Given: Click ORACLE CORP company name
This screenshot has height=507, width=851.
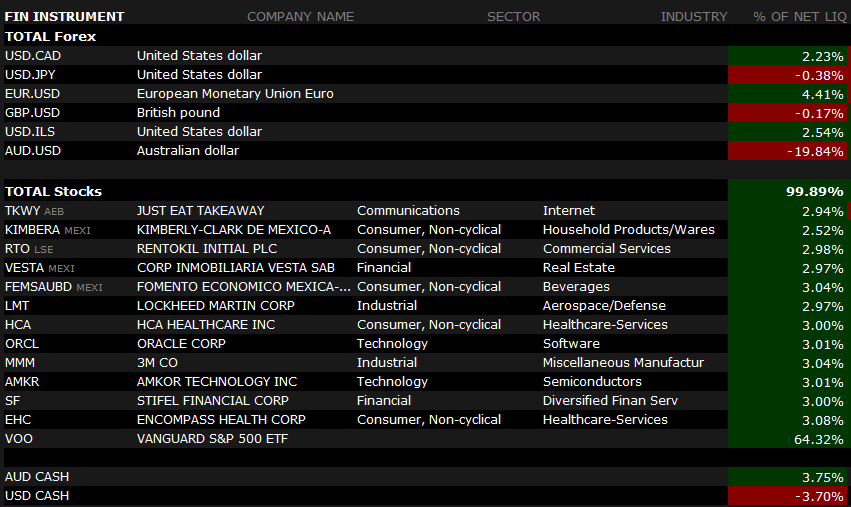Looking at the screenshot, I should tap(181, 344).
